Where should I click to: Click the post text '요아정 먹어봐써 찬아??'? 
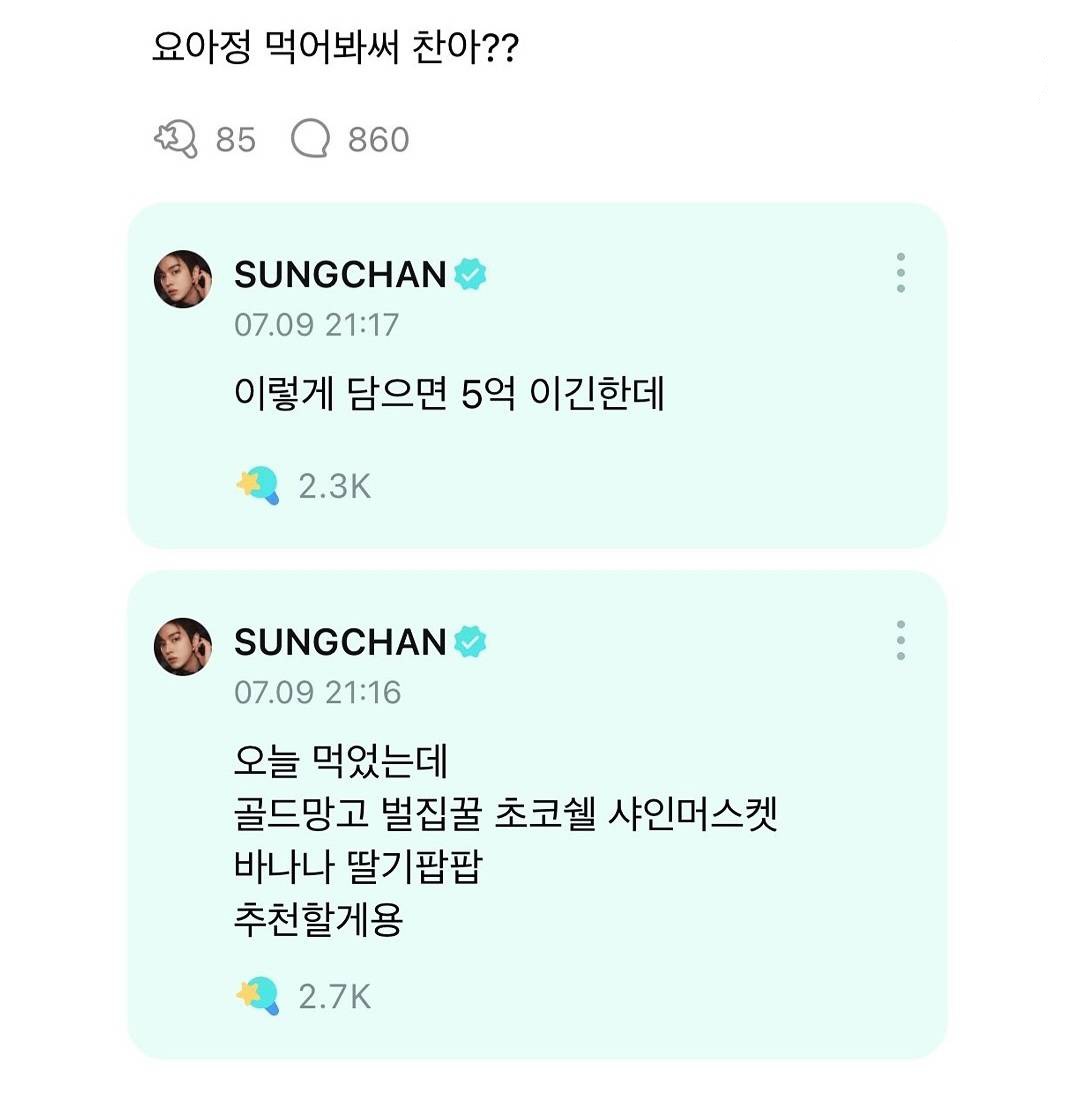[334, 47]
